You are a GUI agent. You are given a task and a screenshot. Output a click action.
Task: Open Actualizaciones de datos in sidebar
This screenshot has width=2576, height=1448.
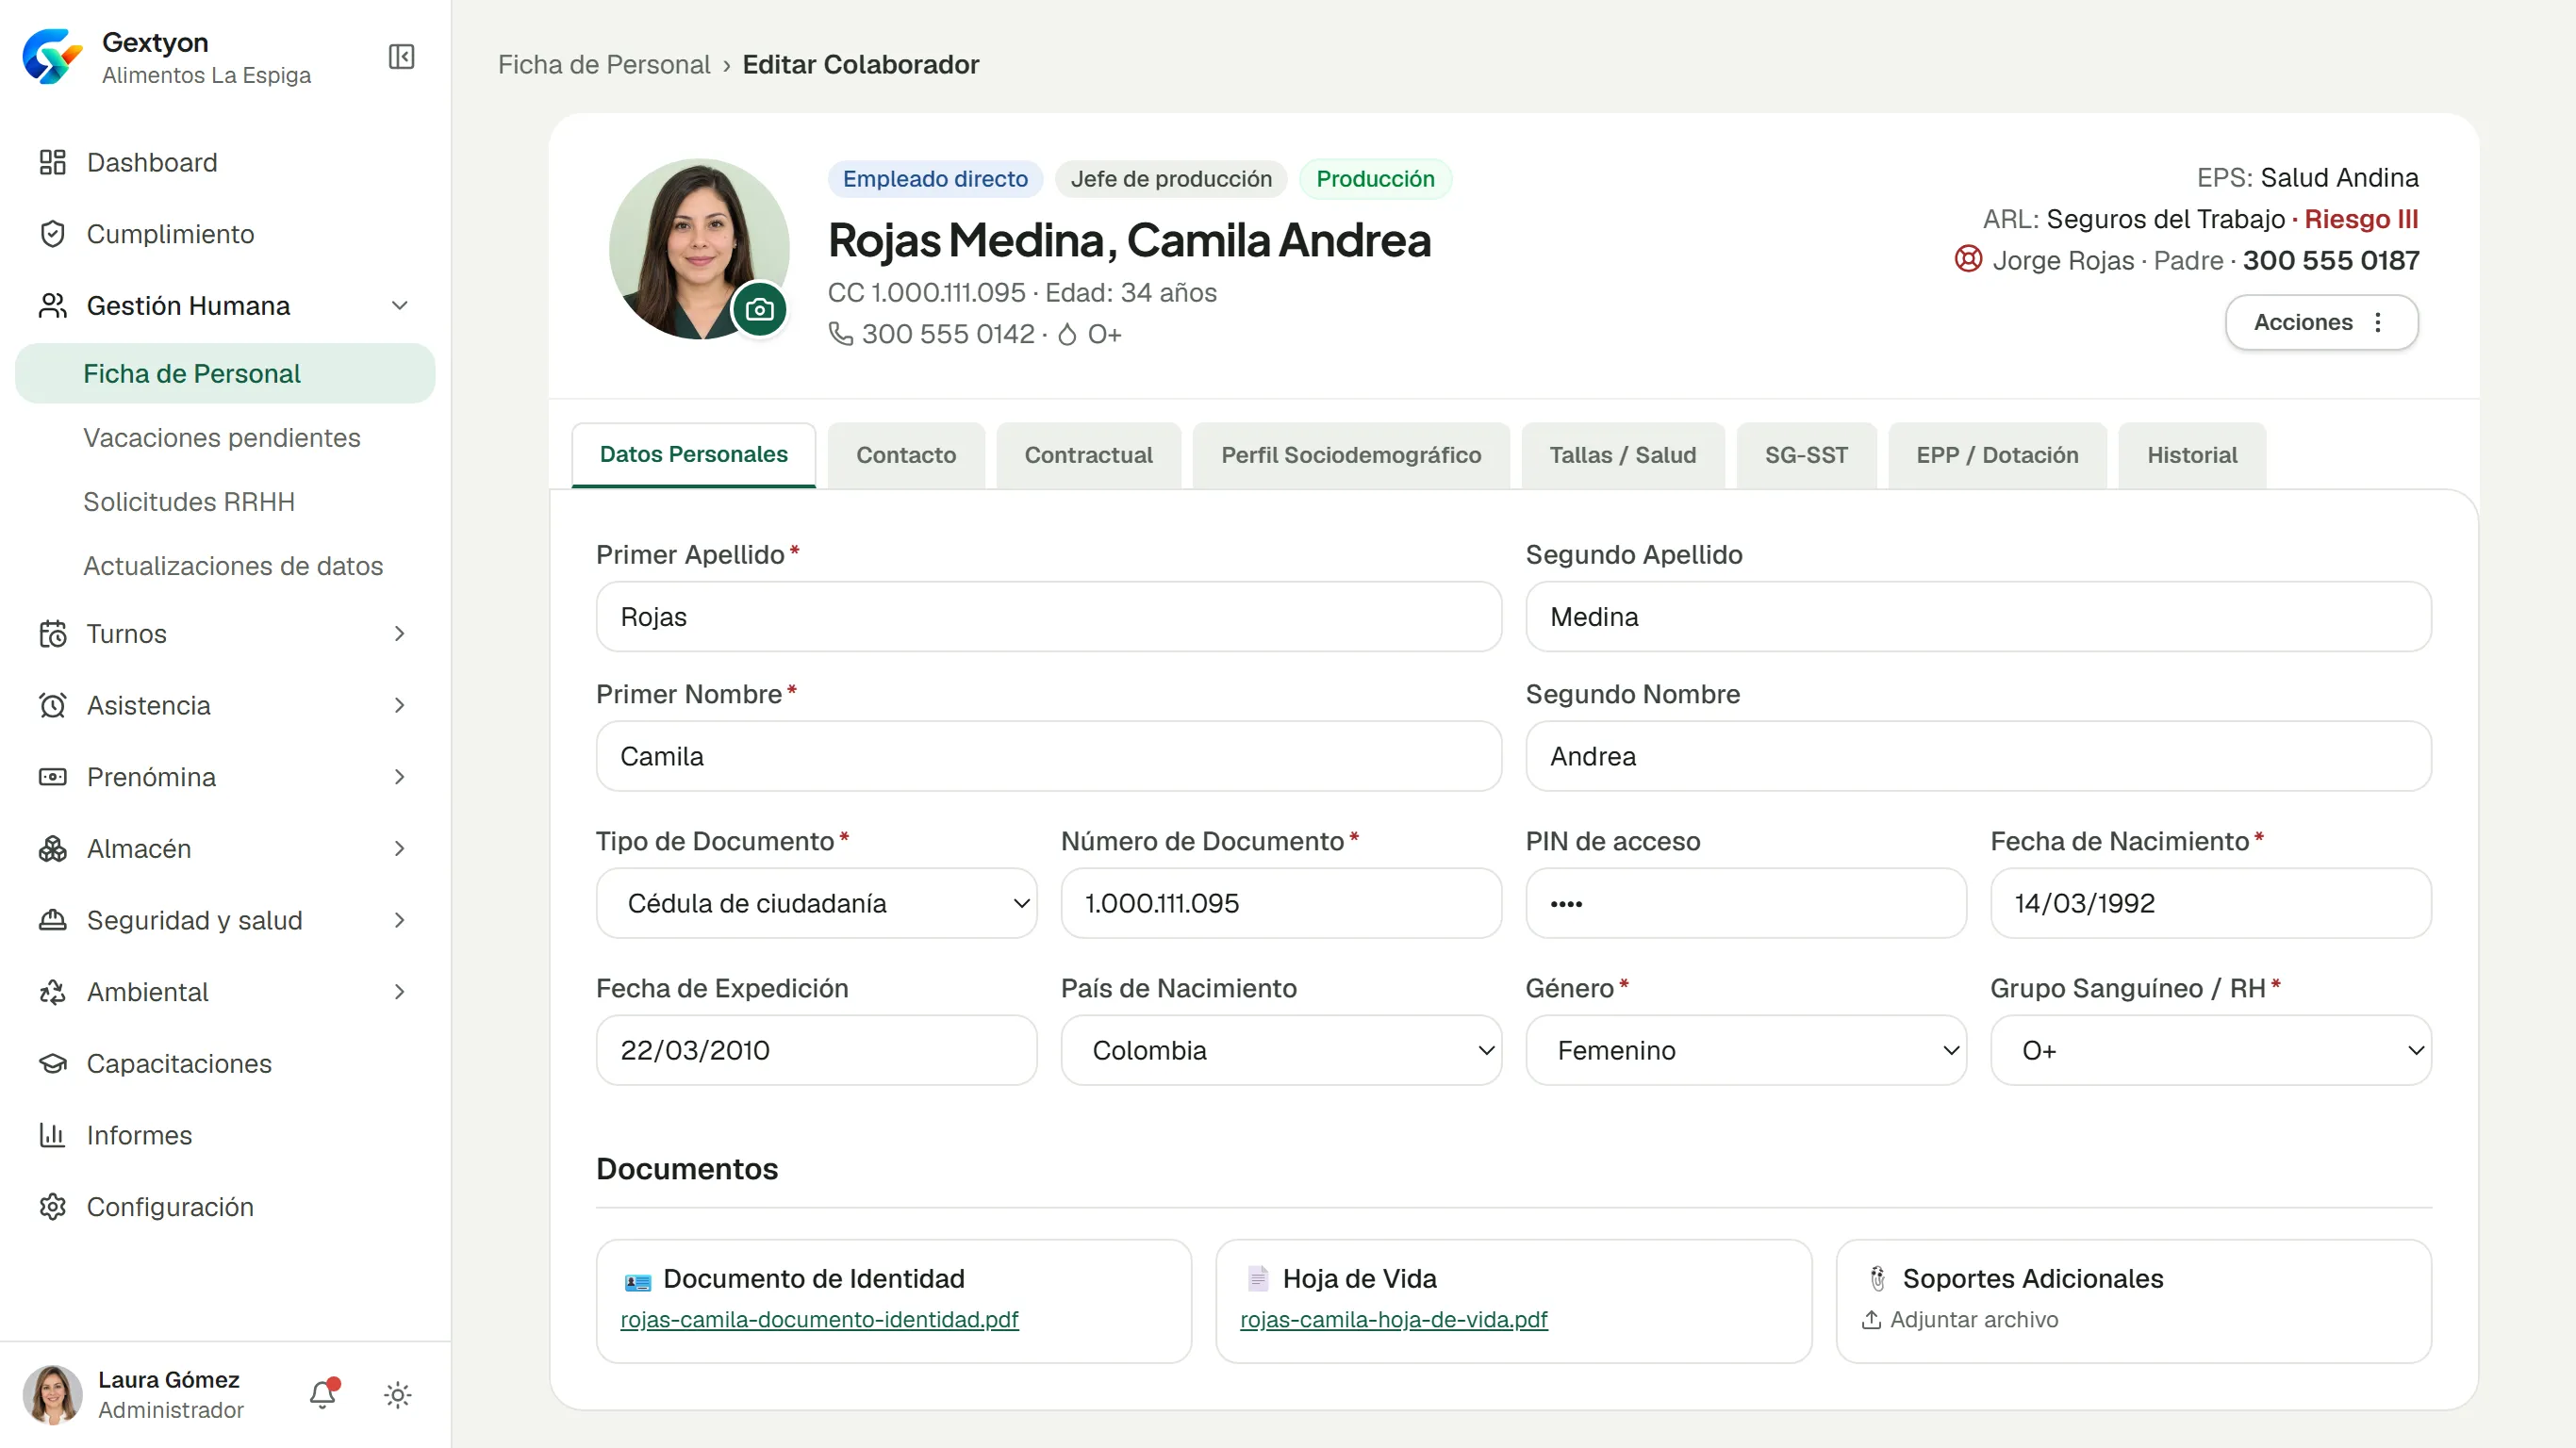pos(233,566)
